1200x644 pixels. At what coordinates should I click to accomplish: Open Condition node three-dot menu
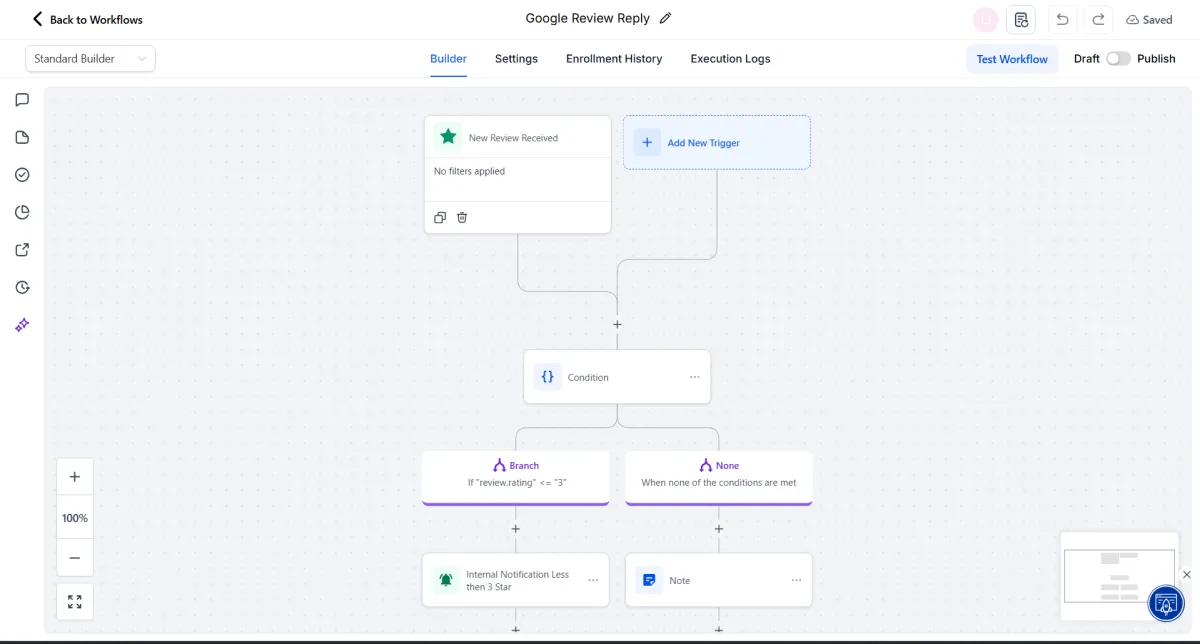coord(694,377)
